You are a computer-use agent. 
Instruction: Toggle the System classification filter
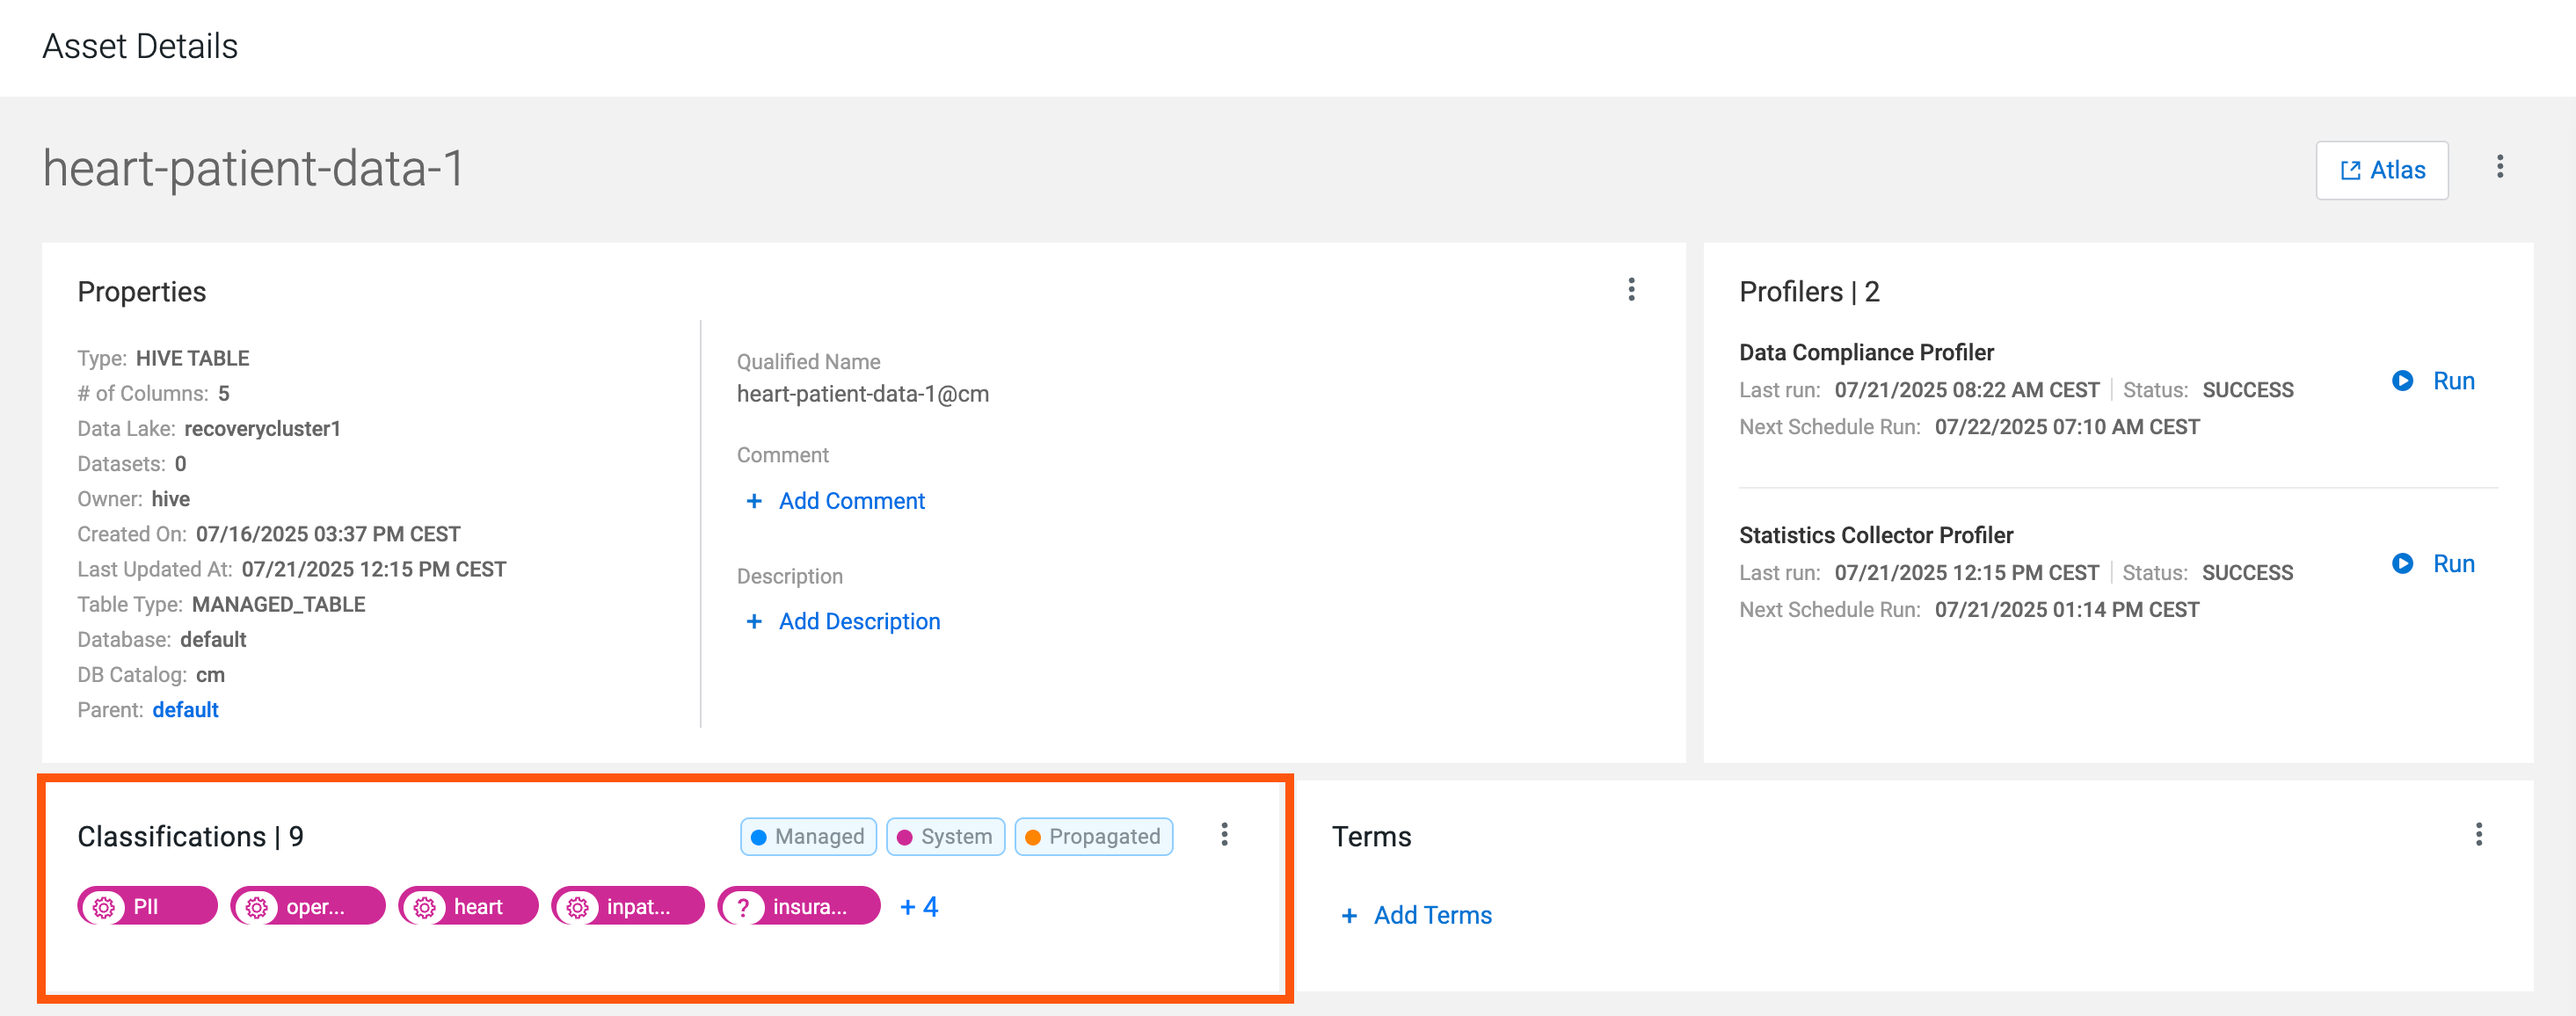tap(945, 837)
